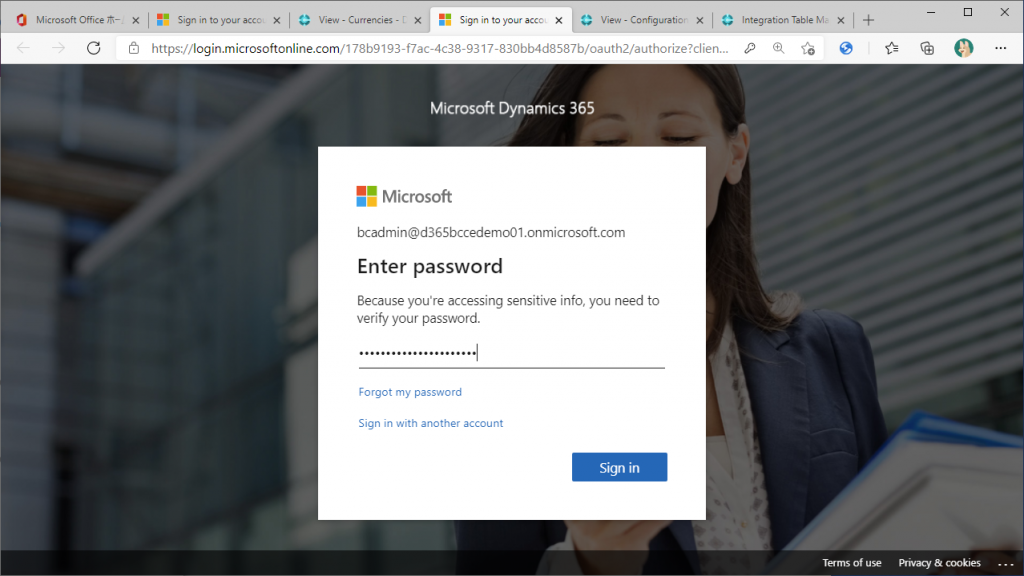Viewport: 1024px width, 576px height.
Task: Open the browser Settings and more menu
Action: pos(1000,48)
